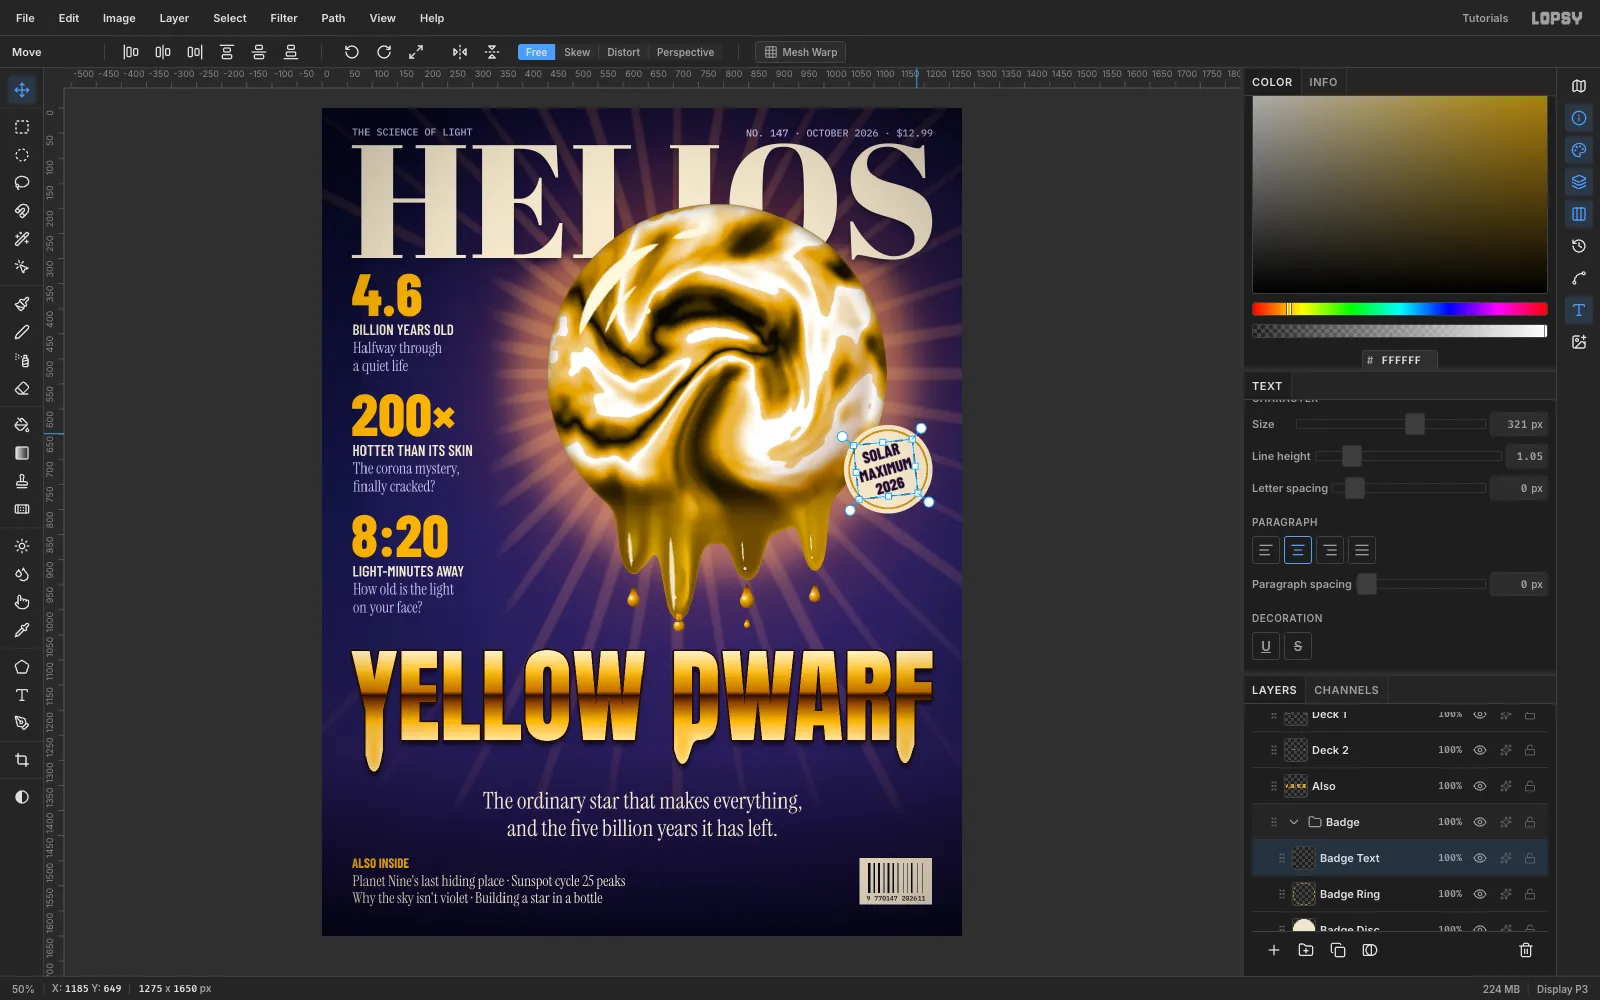Choose Distort transform mode
The image size is (1600, 1000).
point(623,52)
